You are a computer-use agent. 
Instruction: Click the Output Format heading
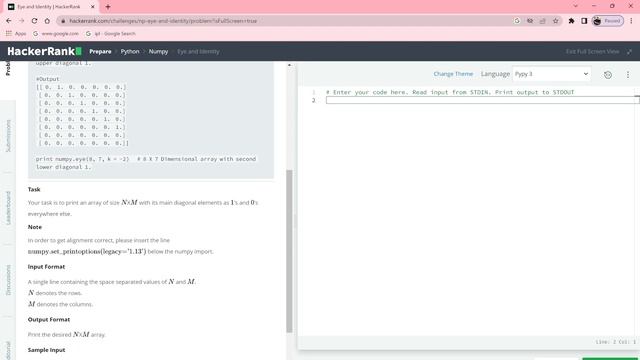[49, 320]
